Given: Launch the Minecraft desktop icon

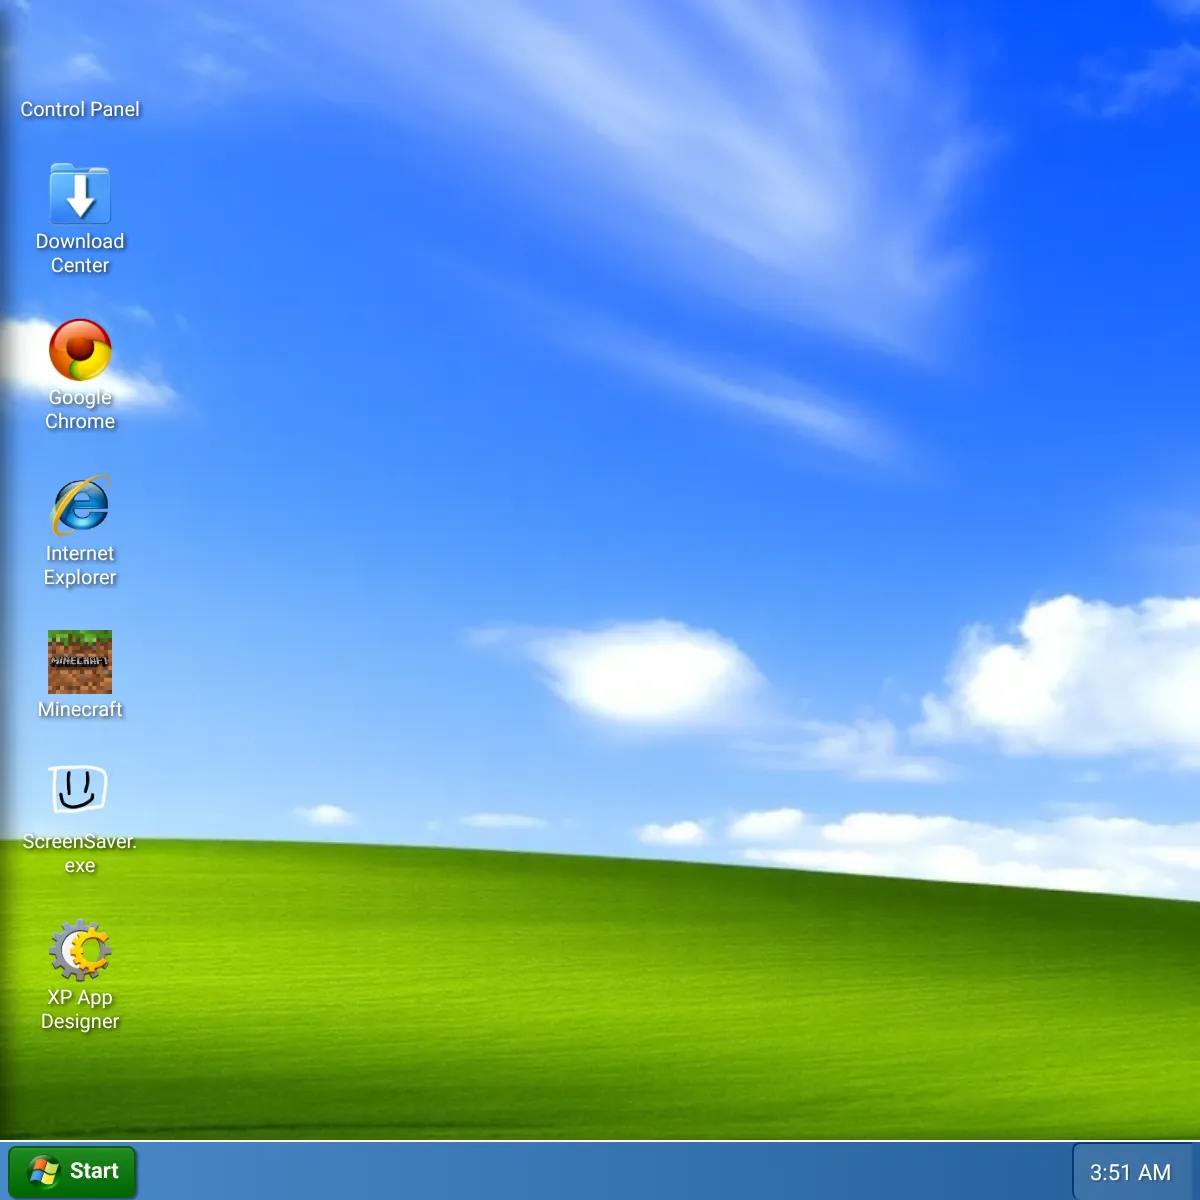Looking at the screenshot, I should [80, 662].
